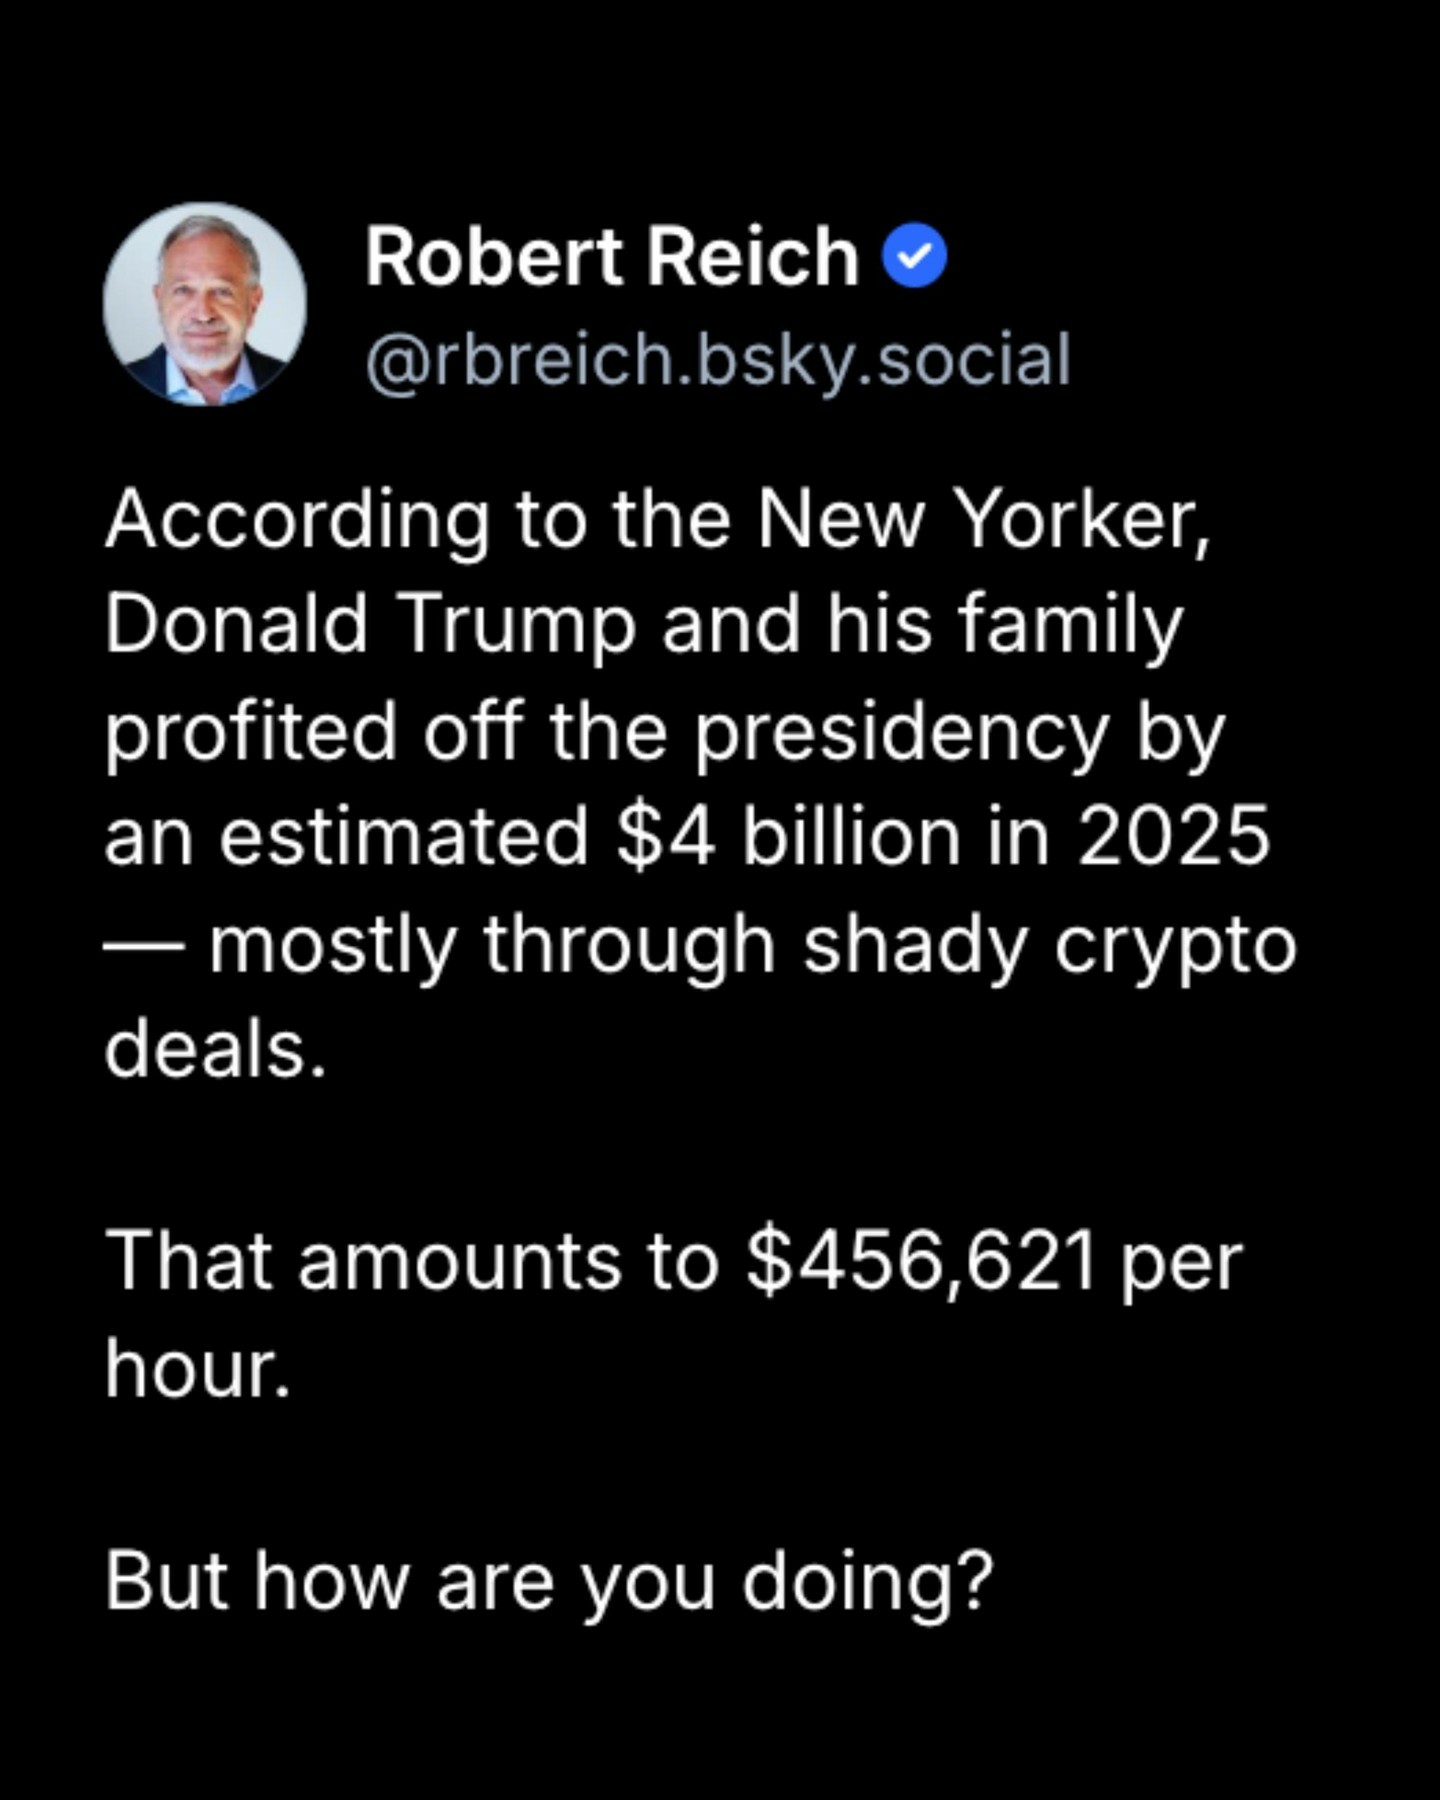Click the word "family" in the post
The image size is (1440, 1800).
pos(1070,626)
